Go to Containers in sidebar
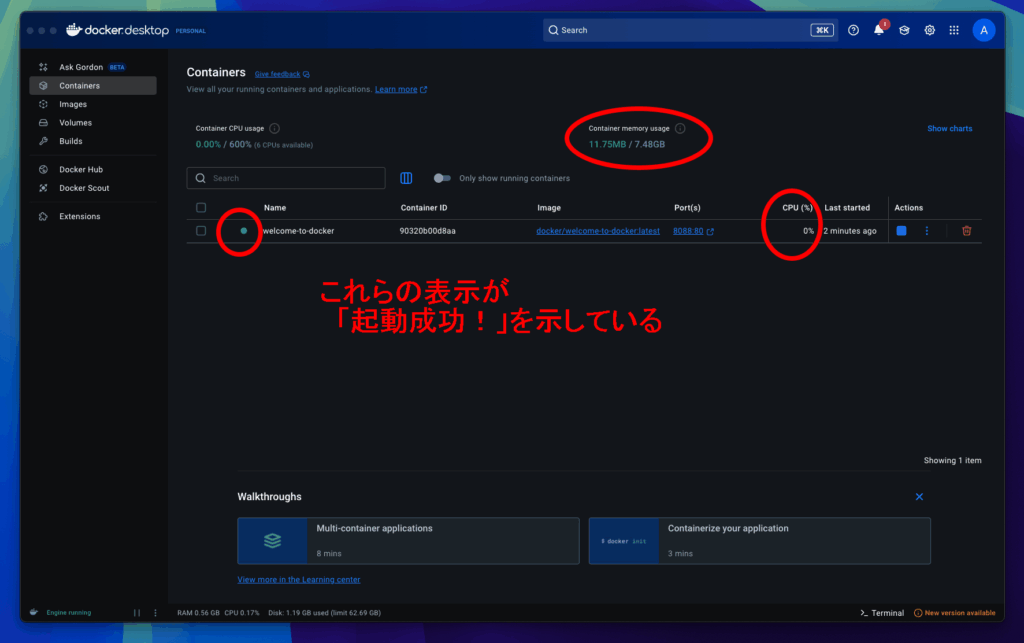 pyautogui.click(x=93, y=86)
